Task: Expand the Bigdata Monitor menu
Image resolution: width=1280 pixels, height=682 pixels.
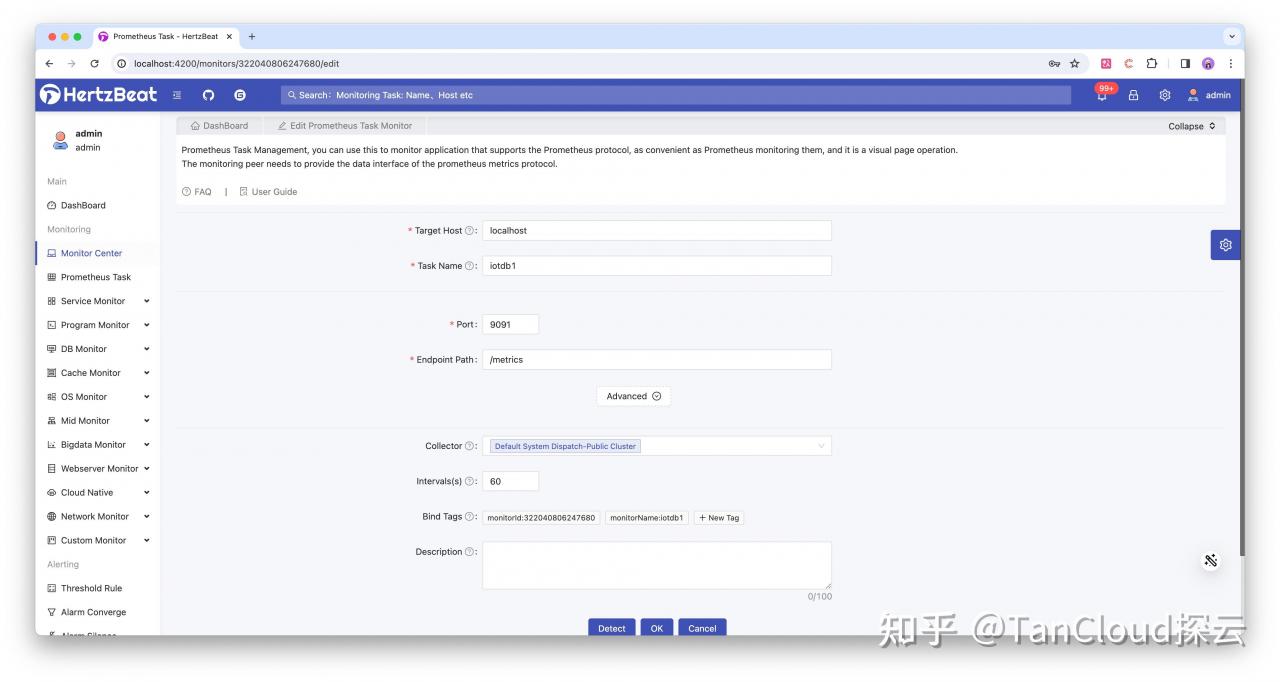Action: tap(98, 445)
